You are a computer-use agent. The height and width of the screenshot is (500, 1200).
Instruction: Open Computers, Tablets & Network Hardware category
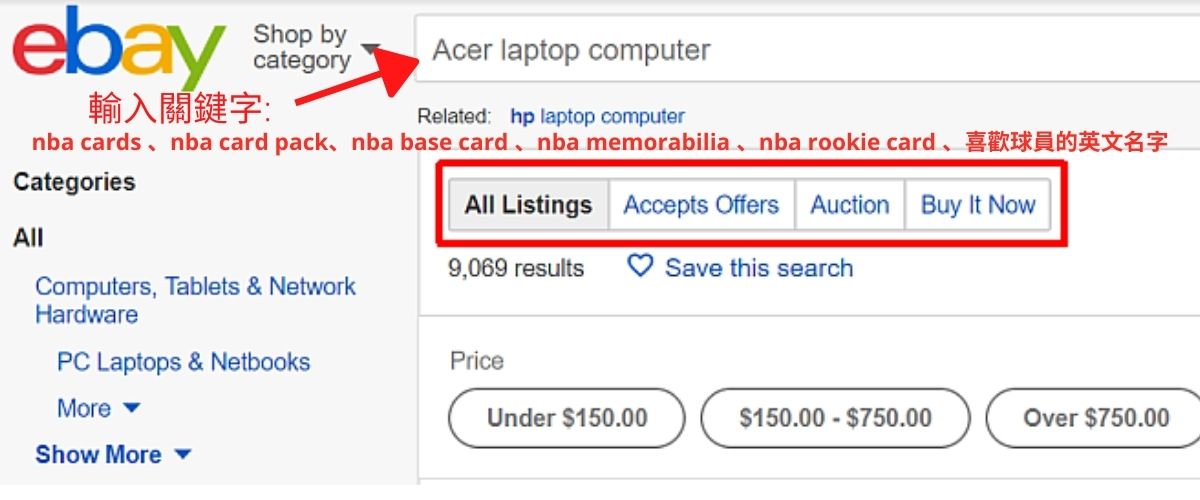pos(195,300)
